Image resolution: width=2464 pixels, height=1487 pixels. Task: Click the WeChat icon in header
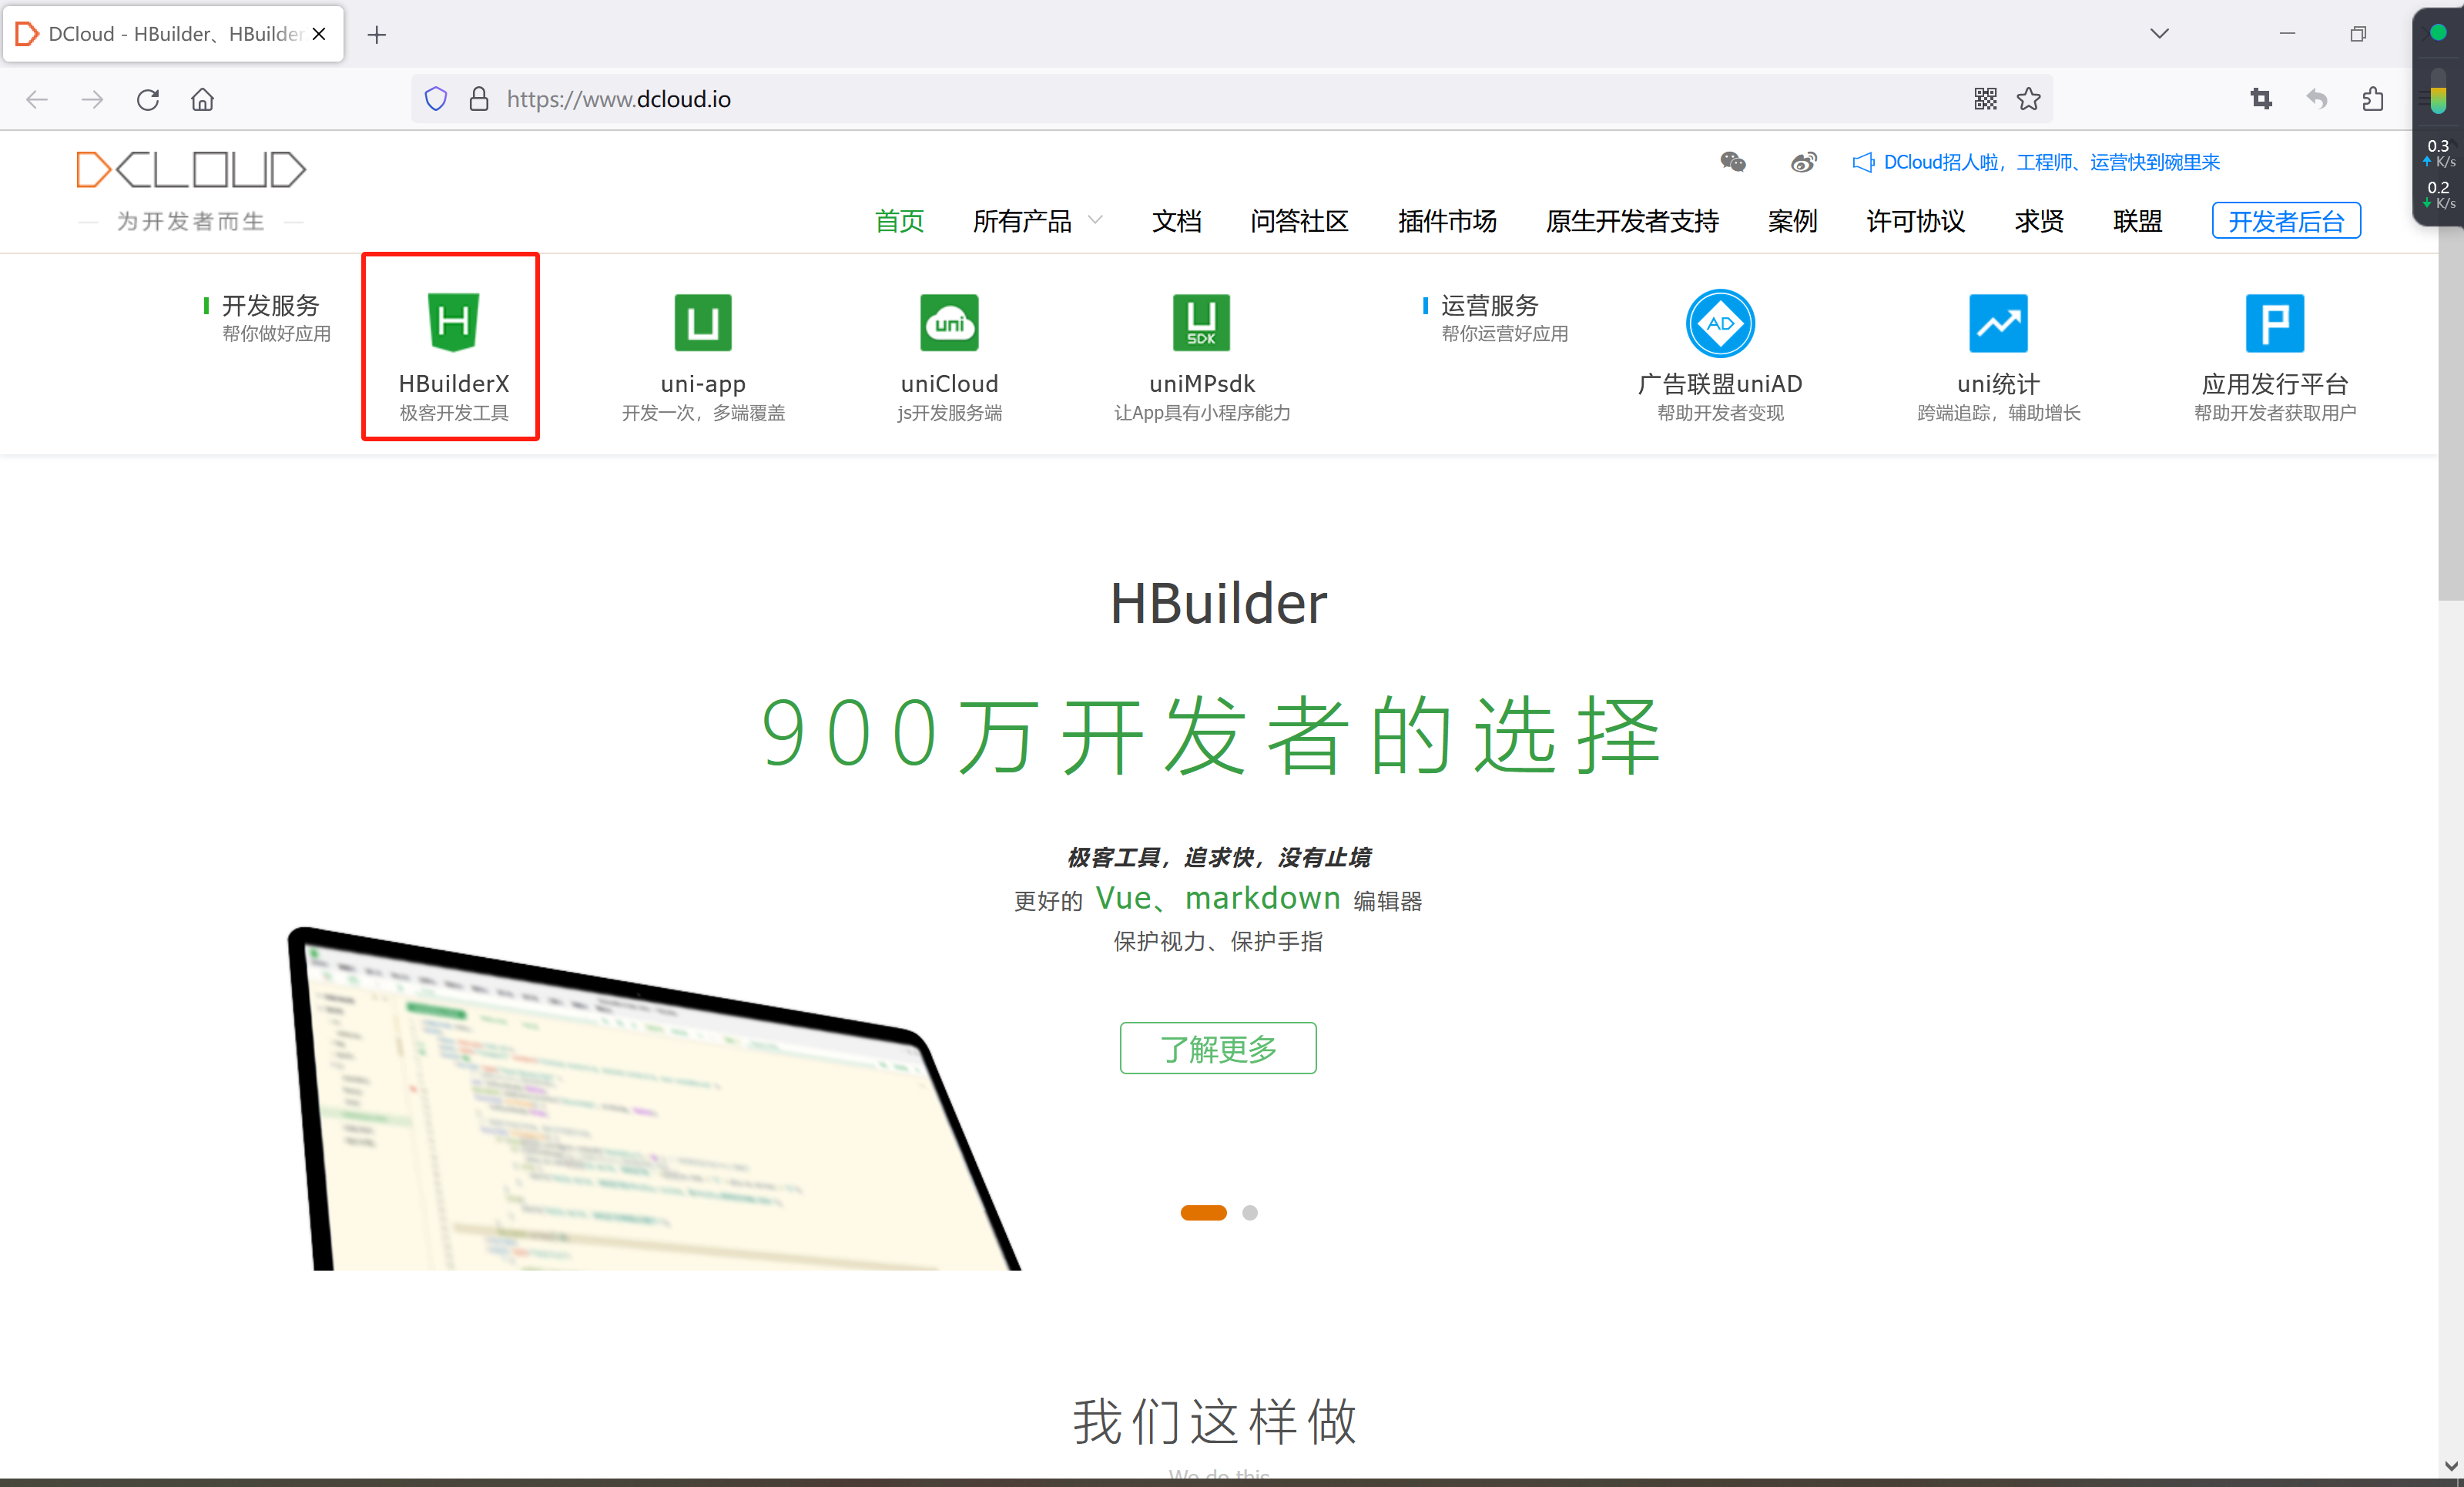(1733, 162)
